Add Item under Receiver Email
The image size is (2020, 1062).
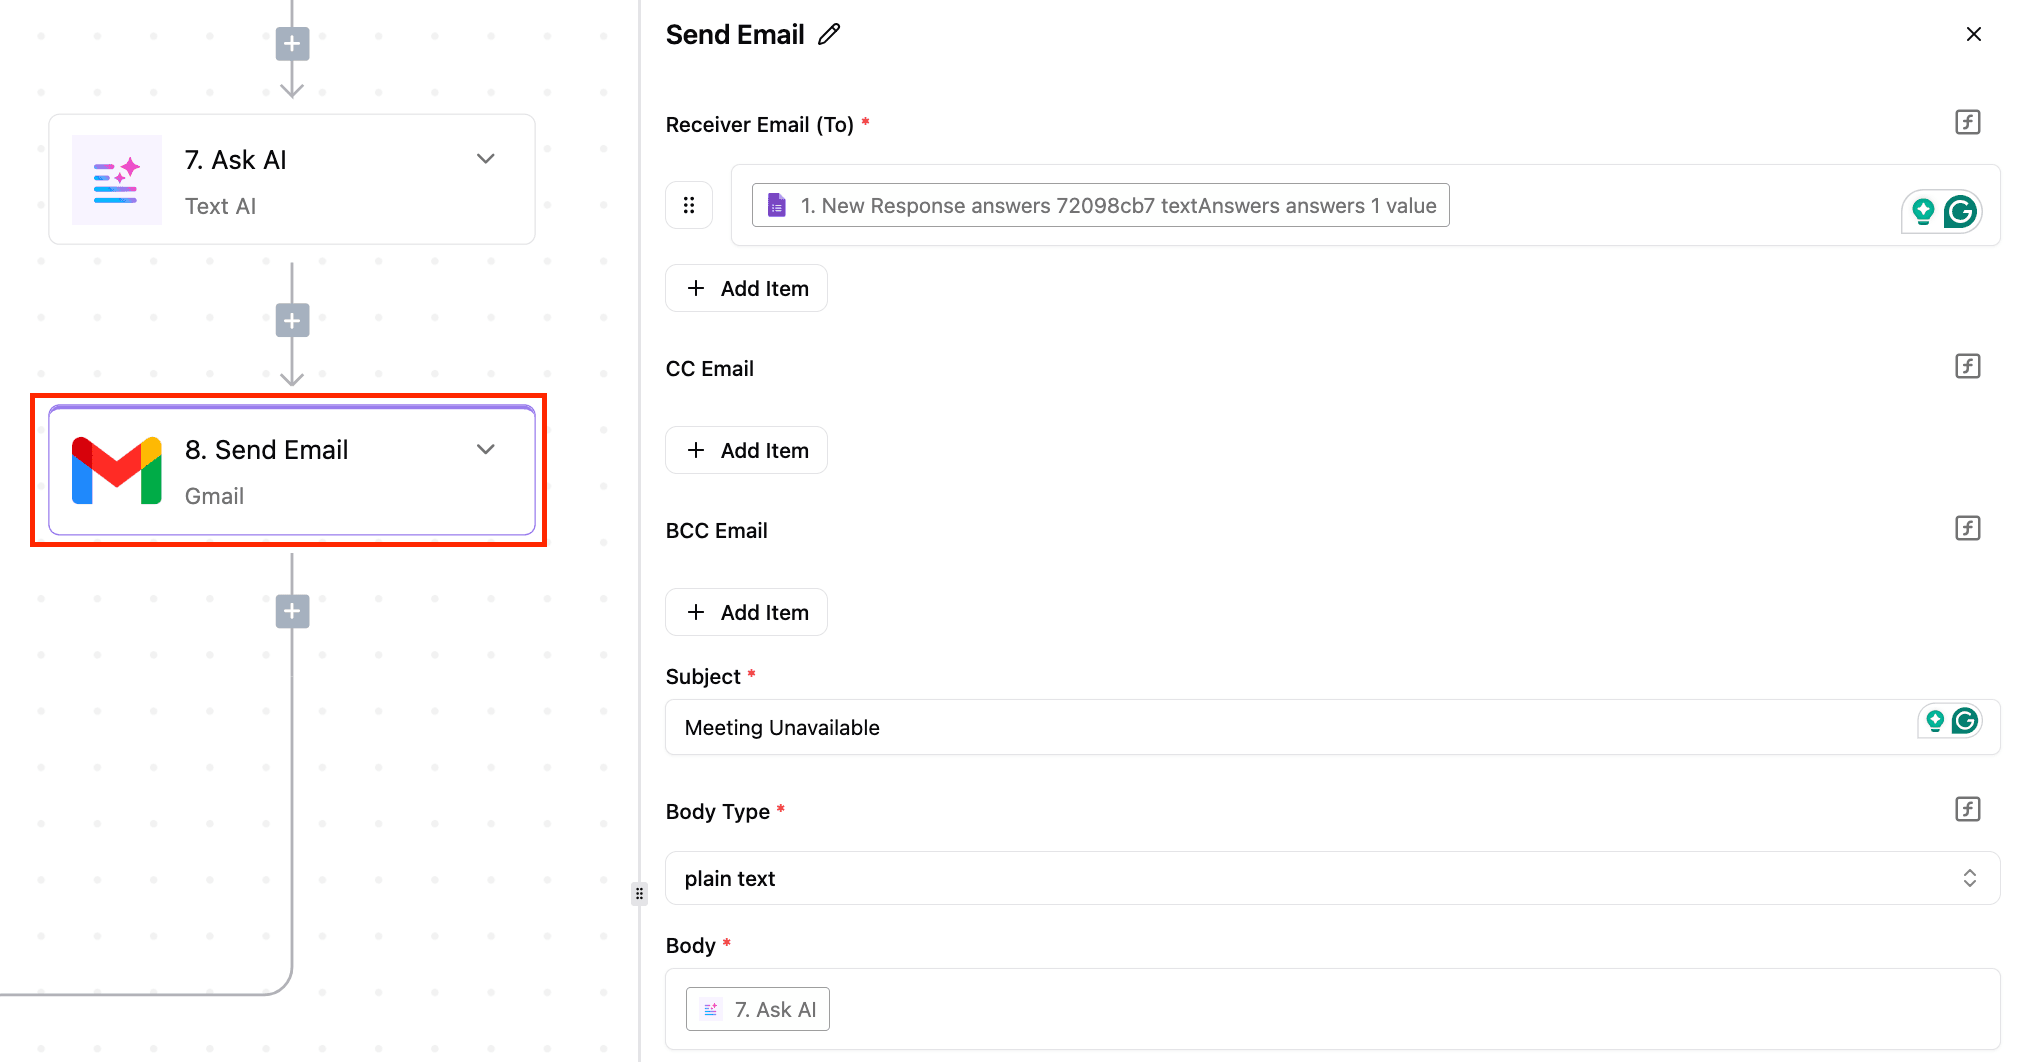click(x=746, y=288)
